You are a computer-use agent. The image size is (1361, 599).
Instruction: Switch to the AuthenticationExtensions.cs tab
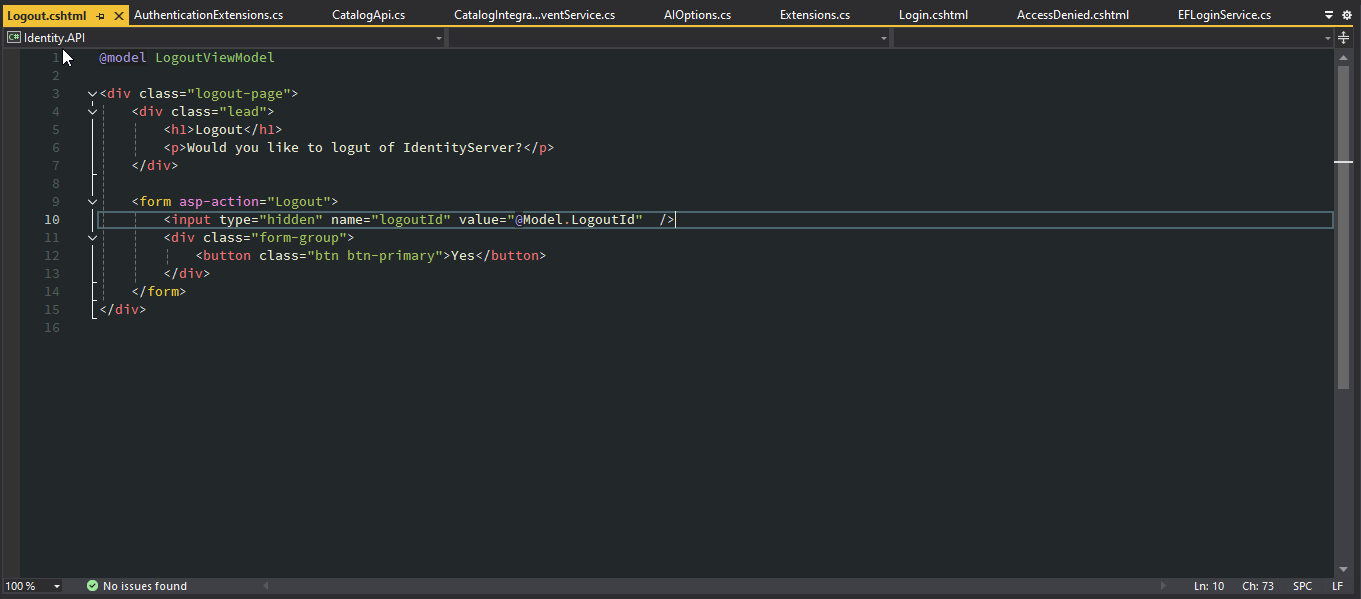208,16
